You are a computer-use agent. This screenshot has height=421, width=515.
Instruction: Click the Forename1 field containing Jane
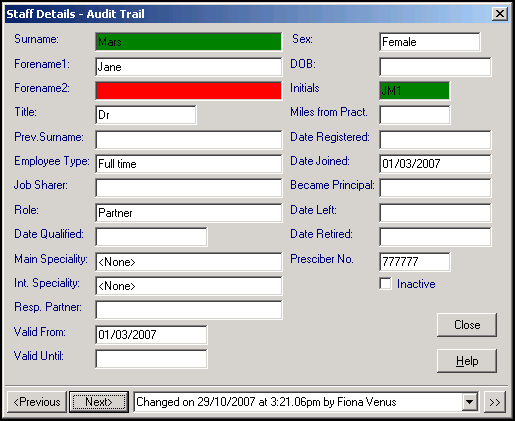coord(189,67)
